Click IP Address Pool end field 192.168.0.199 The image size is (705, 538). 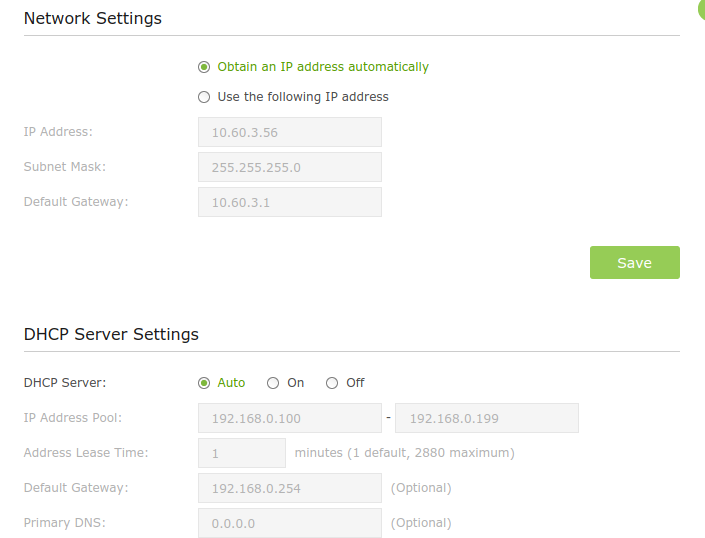(x=487, y=418)
